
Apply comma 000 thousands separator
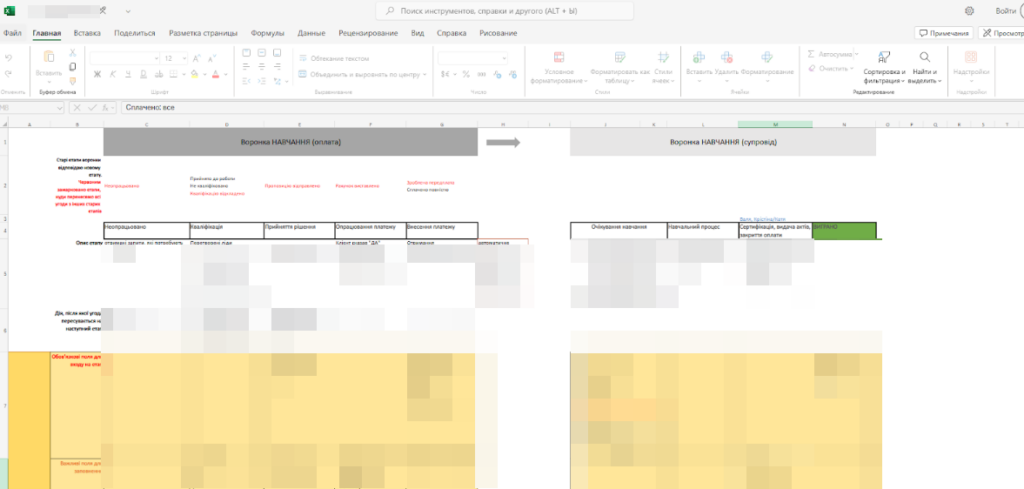click(481, 74)
